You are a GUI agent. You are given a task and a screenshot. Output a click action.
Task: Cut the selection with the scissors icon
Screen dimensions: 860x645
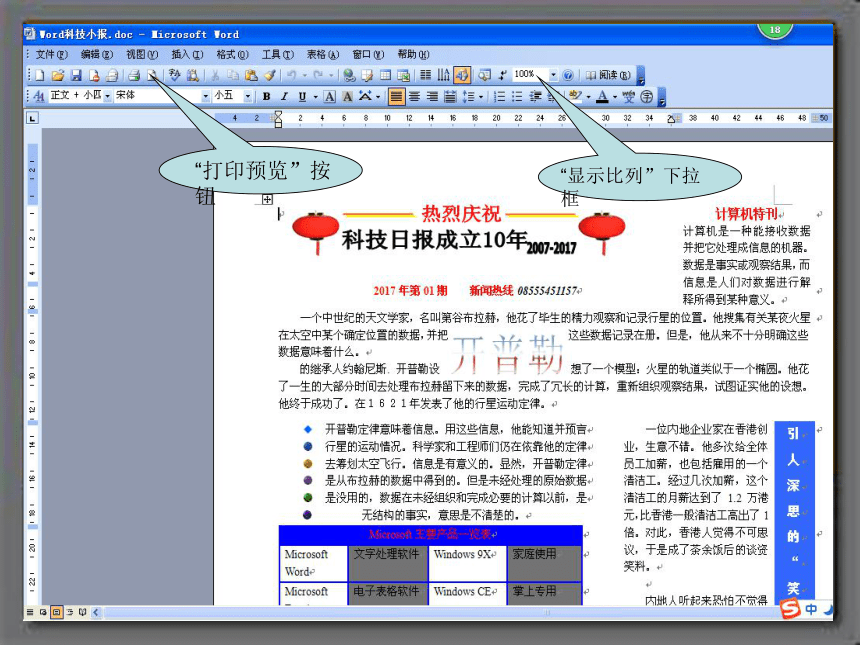tap(216, 75)
